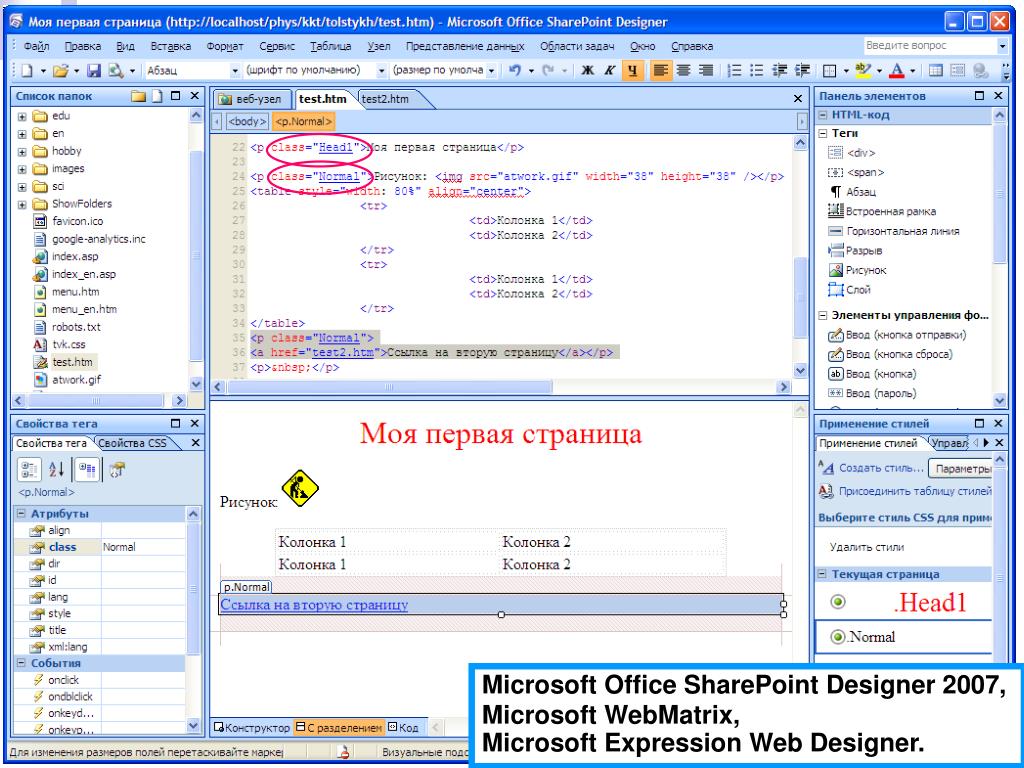Open the Абзац style dropdown
1024x768 pixels.
(236, 72)
